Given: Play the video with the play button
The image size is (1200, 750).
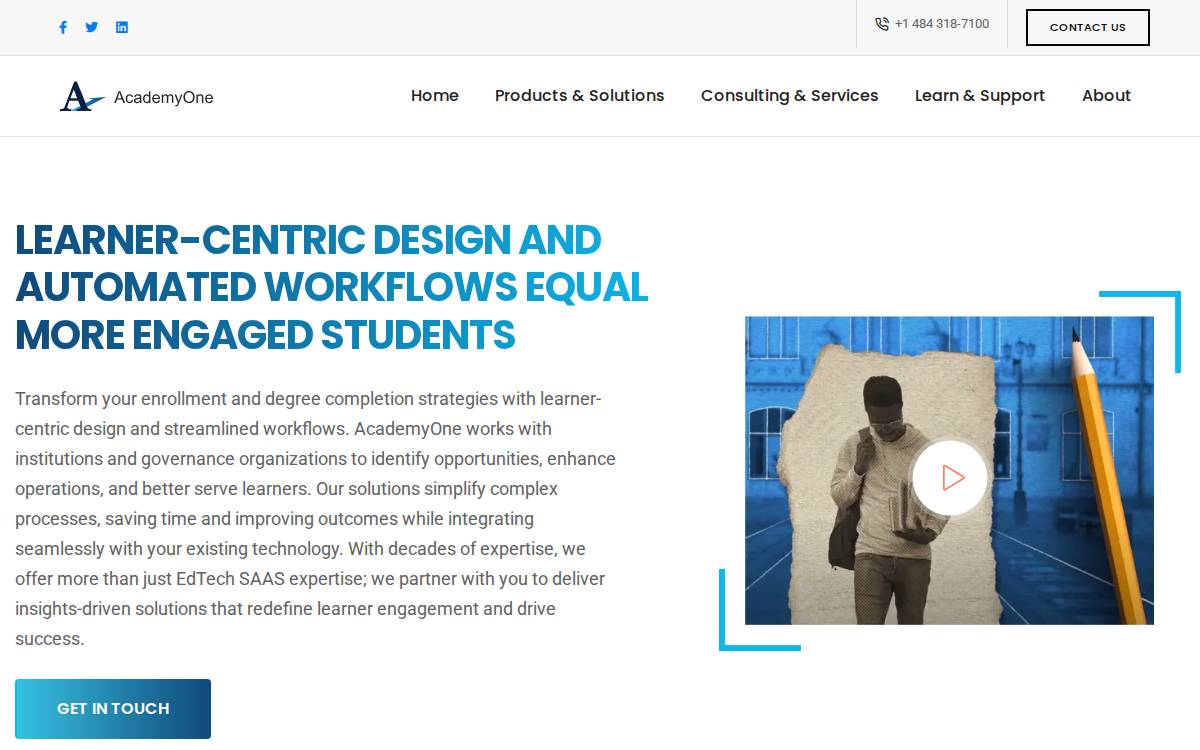Looking at the screenshot, I should pos(950,478).
